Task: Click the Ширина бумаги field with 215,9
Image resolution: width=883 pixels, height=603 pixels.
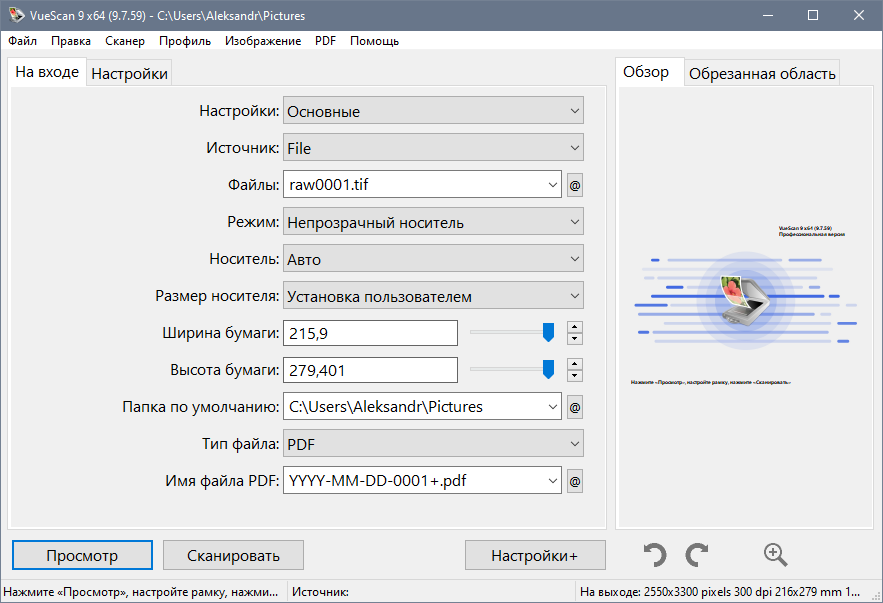Action: (371, 333)
